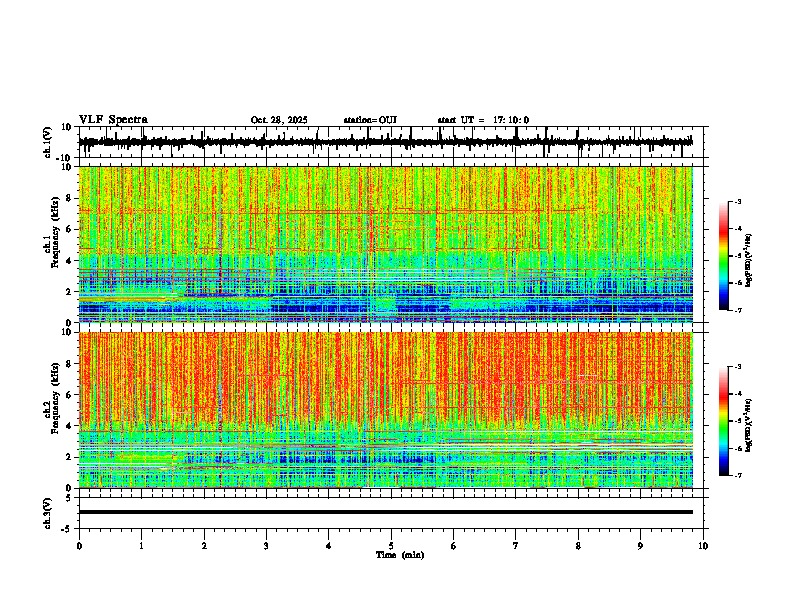Click the "station=OUI" header label
Viewport: 792px width, 612px height.
click(x=370, y=120)
